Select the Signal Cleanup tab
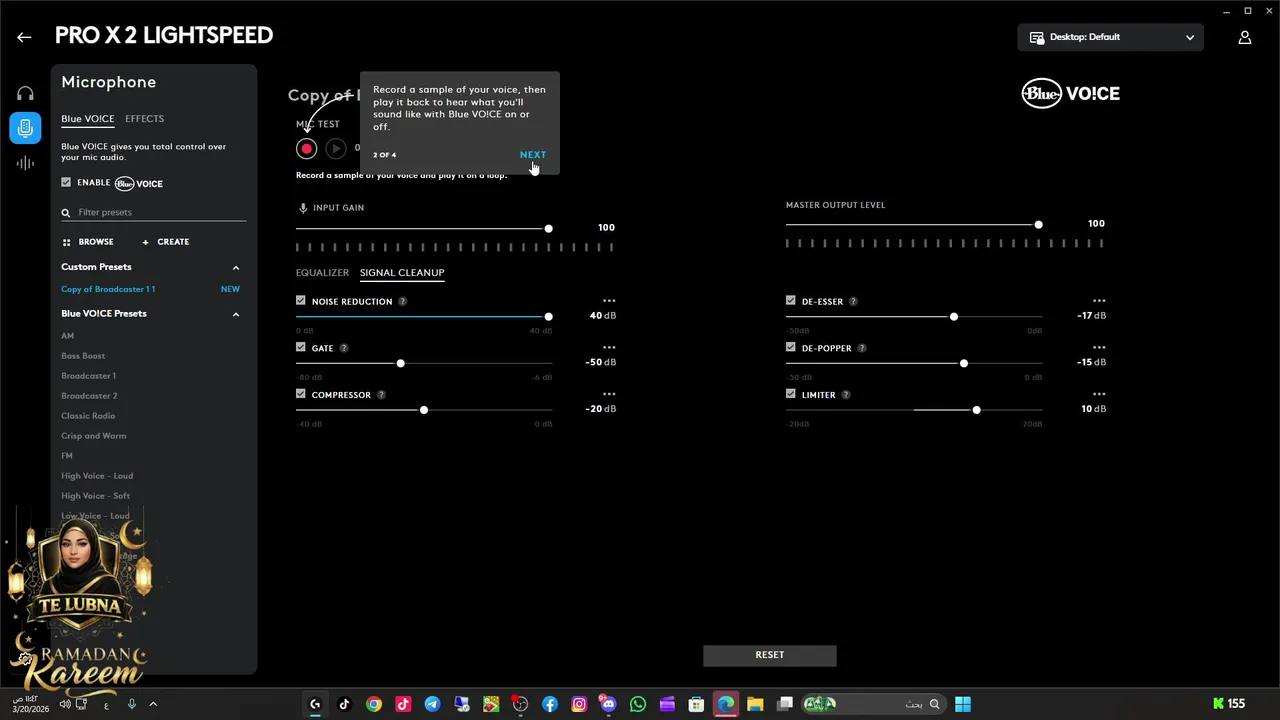The width and height of the screenshot is (1280, 720). (402, 272)
